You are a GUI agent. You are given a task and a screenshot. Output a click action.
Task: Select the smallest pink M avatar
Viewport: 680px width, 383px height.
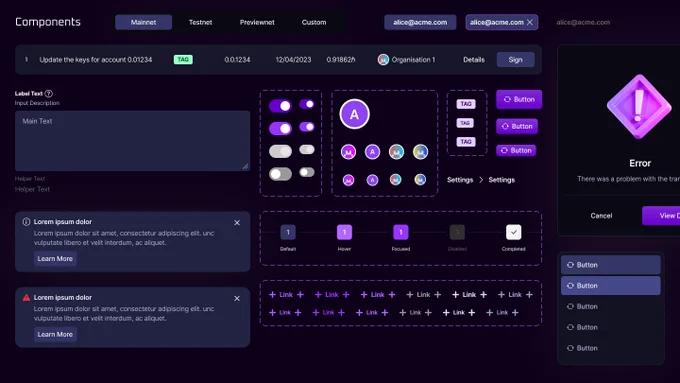pyautogui.click(x=348, y=180)
